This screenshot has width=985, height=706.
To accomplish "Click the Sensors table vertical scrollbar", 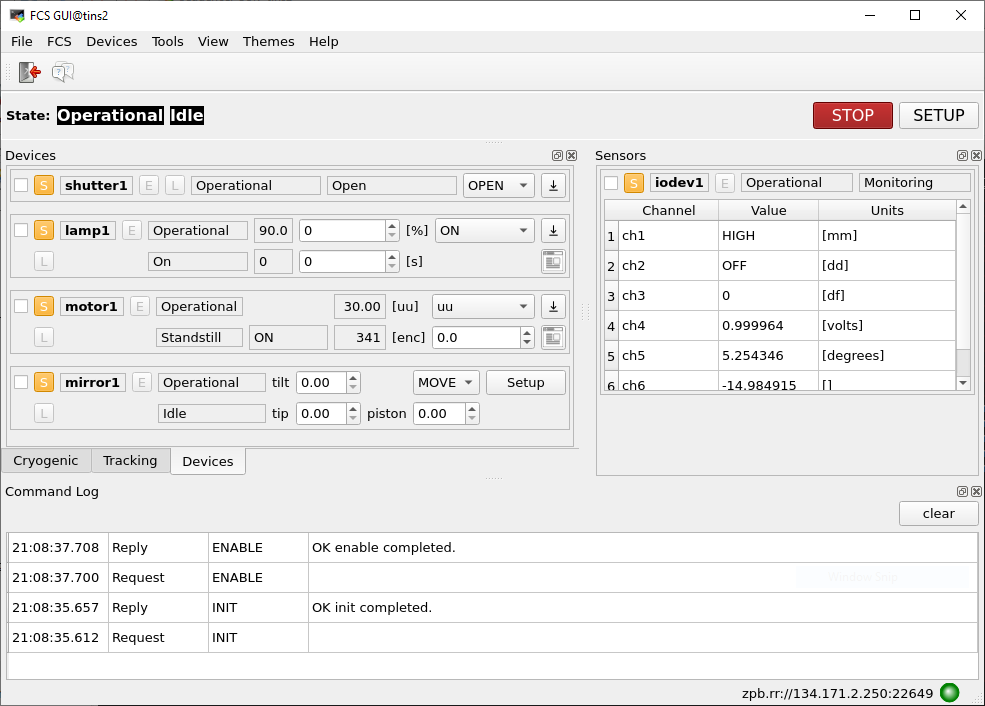I will click(963, 300).
